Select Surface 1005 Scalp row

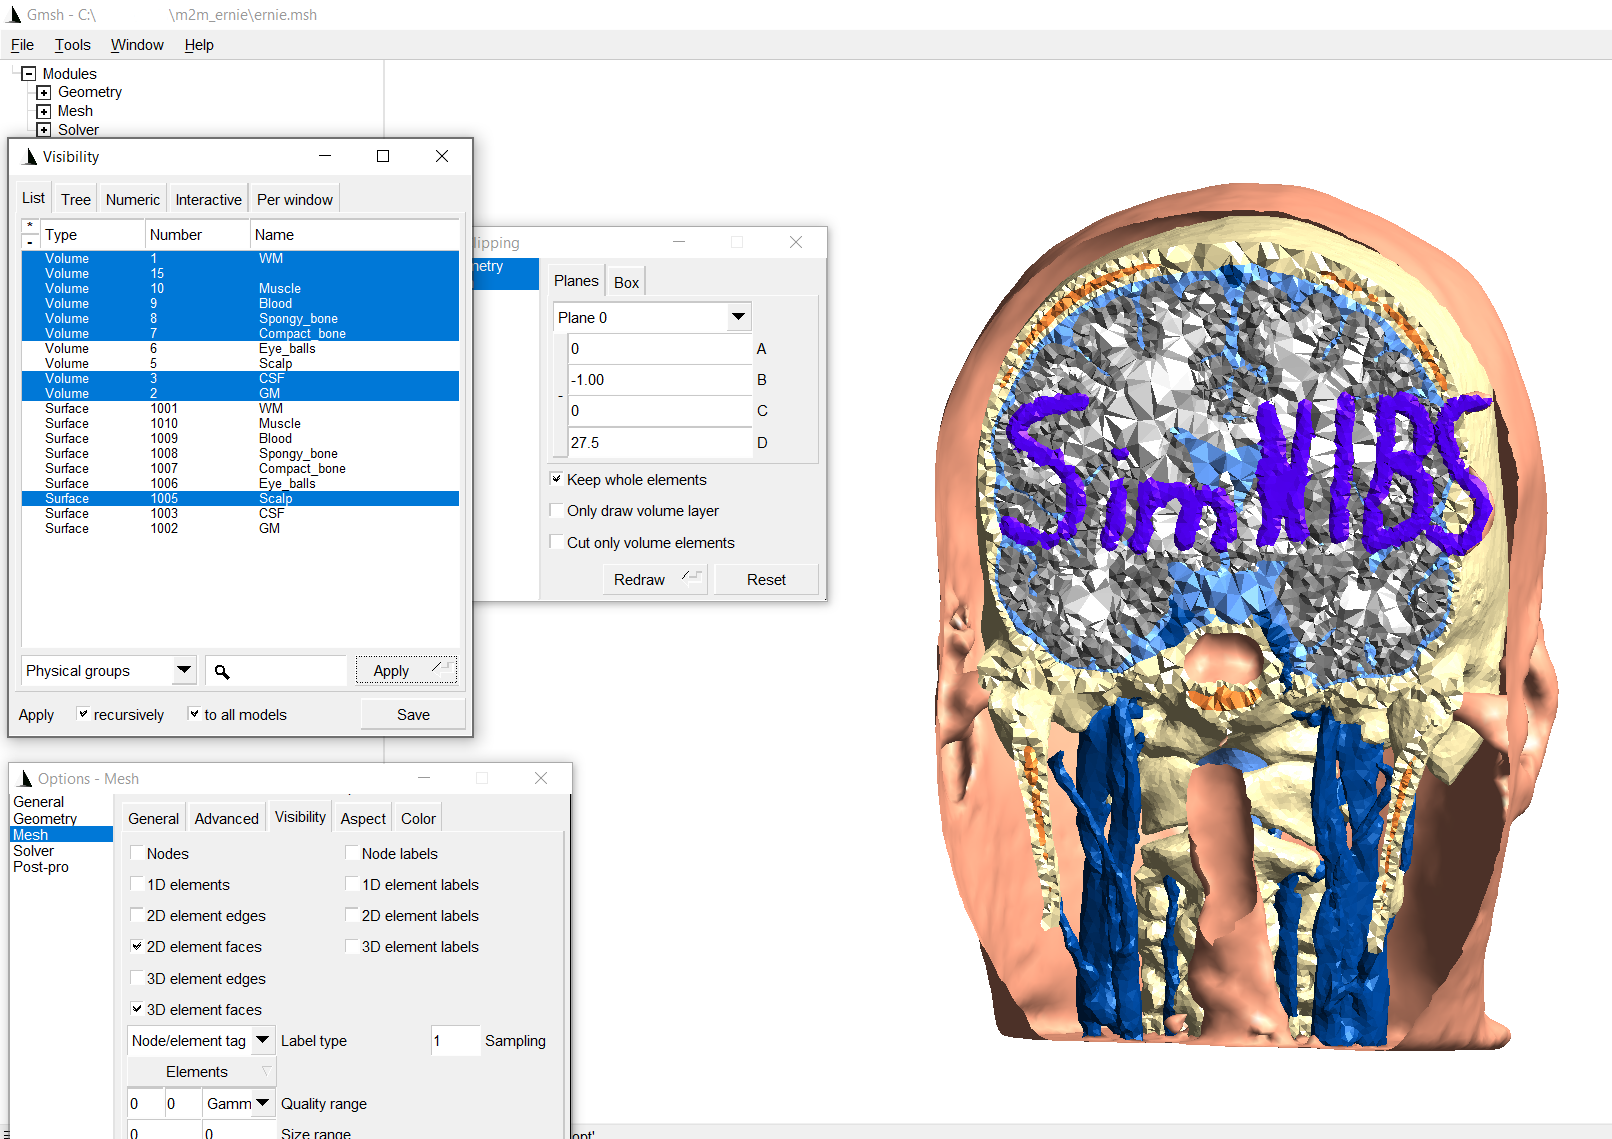(x=240, y=498)
